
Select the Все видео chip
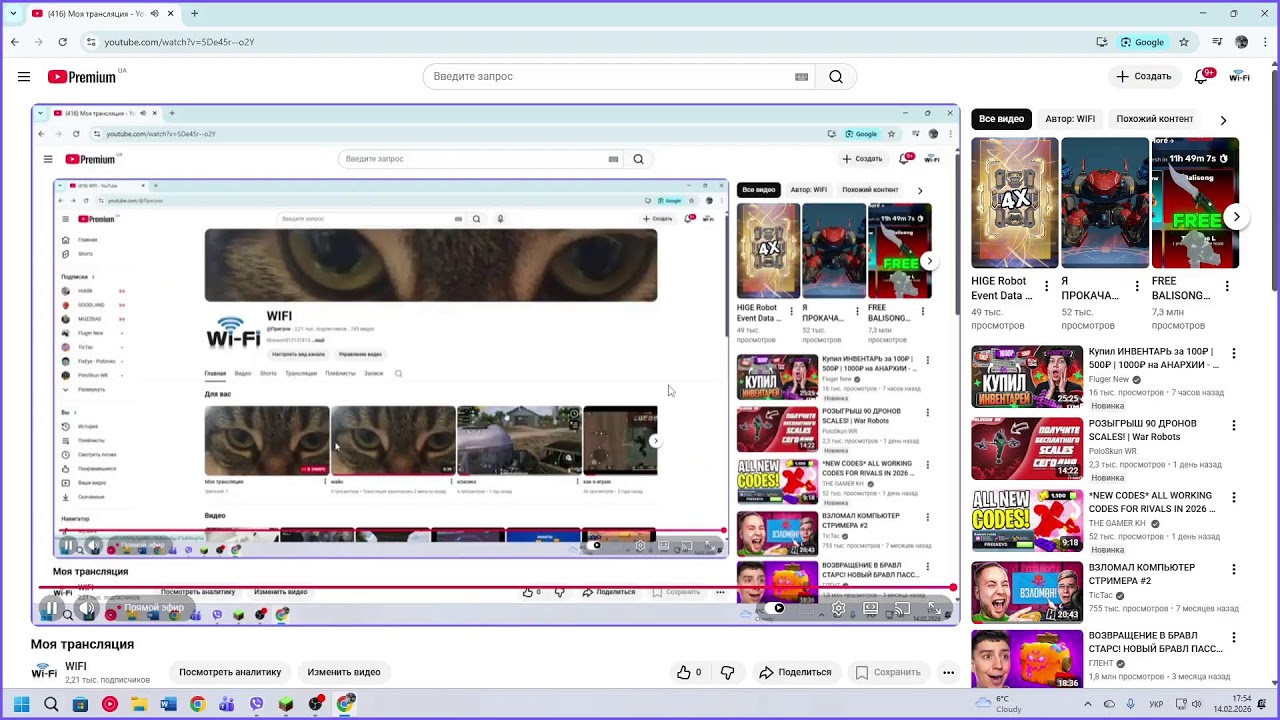tap(1001, 119)
